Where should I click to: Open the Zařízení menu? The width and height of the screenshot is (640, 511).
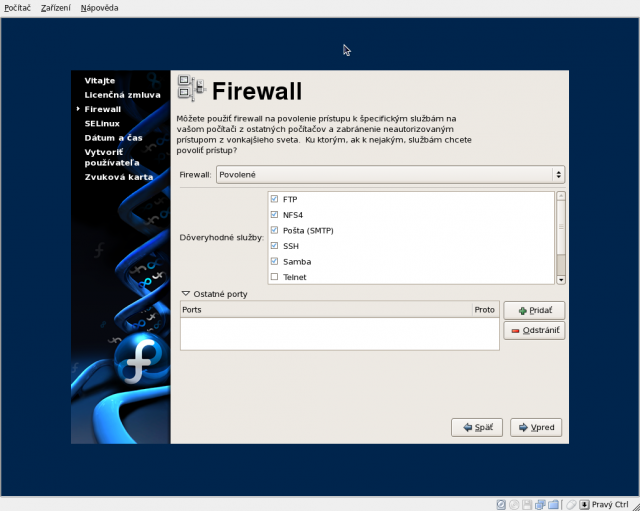tap(56, 8)
